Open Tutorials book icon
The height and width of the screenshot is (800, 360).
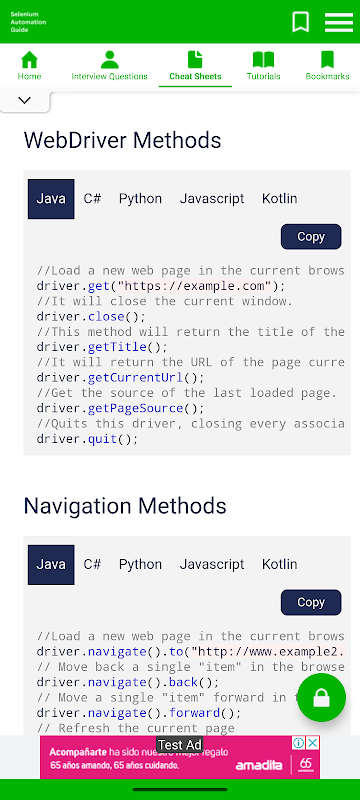[x=264, y=60]
